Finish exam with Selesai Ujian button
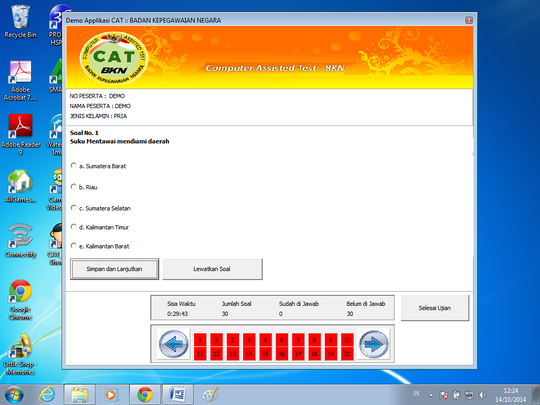 pyautogui.click(x=435, y=308)
